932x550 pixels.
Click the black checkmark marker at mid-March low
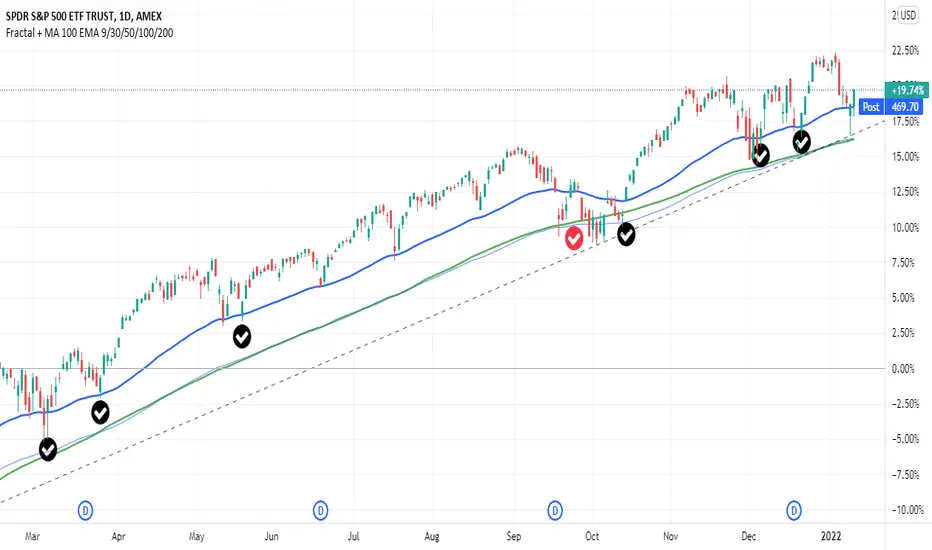point(48,449)
